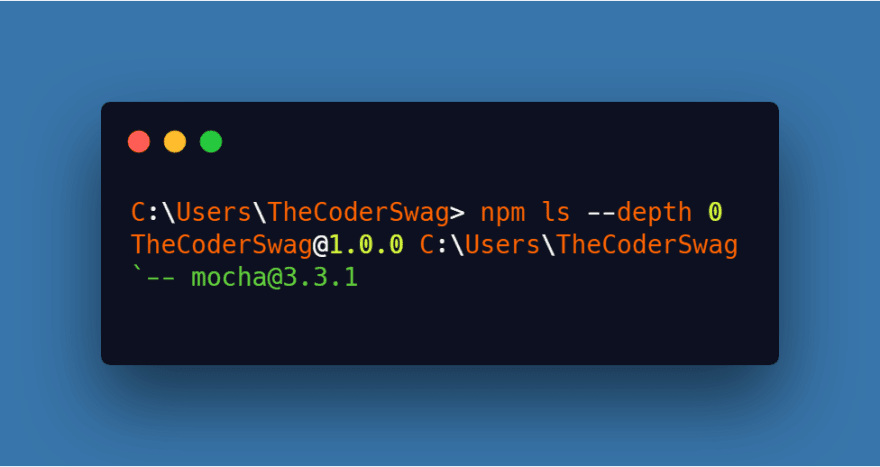
Task: Click the --depth flag text
Action: click(639, 212)
